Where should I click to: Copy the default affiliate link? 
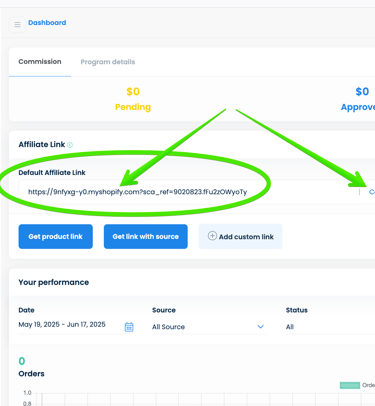[x=372, y=192]
